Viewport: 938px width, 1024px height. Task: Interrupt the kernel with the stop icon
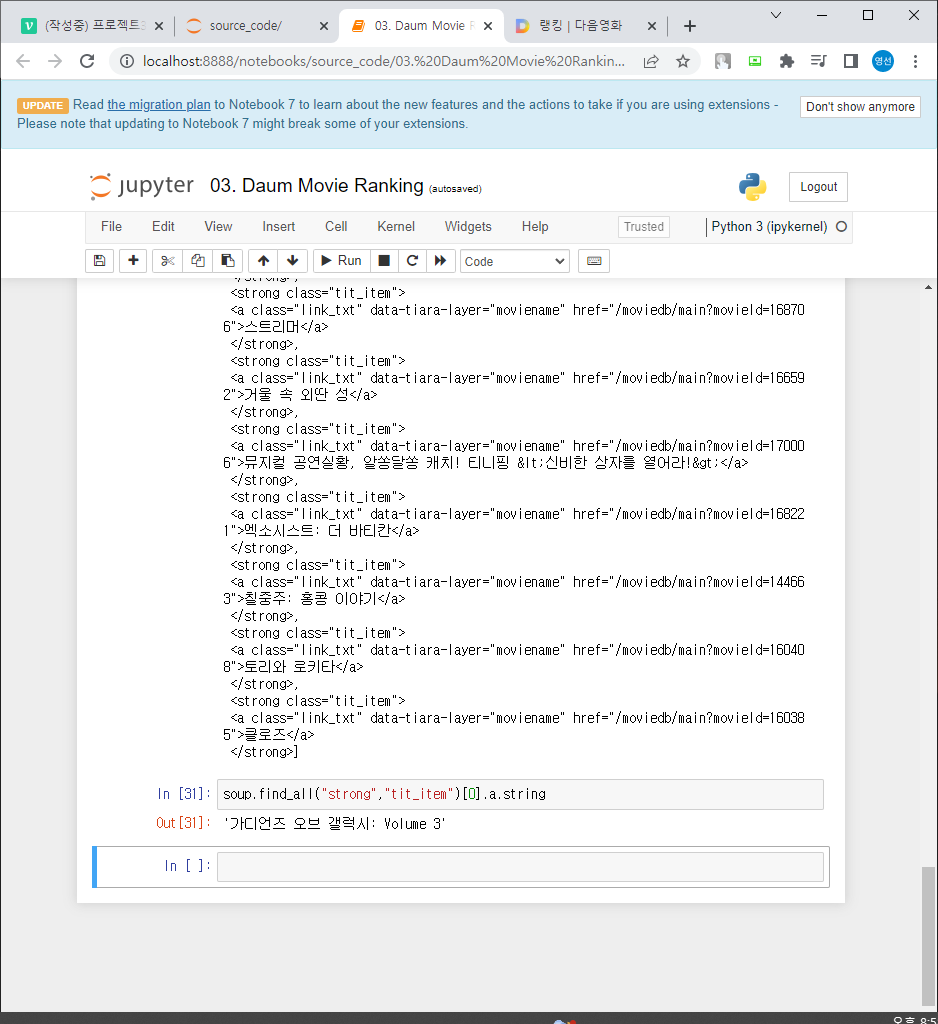pos(384,261)
